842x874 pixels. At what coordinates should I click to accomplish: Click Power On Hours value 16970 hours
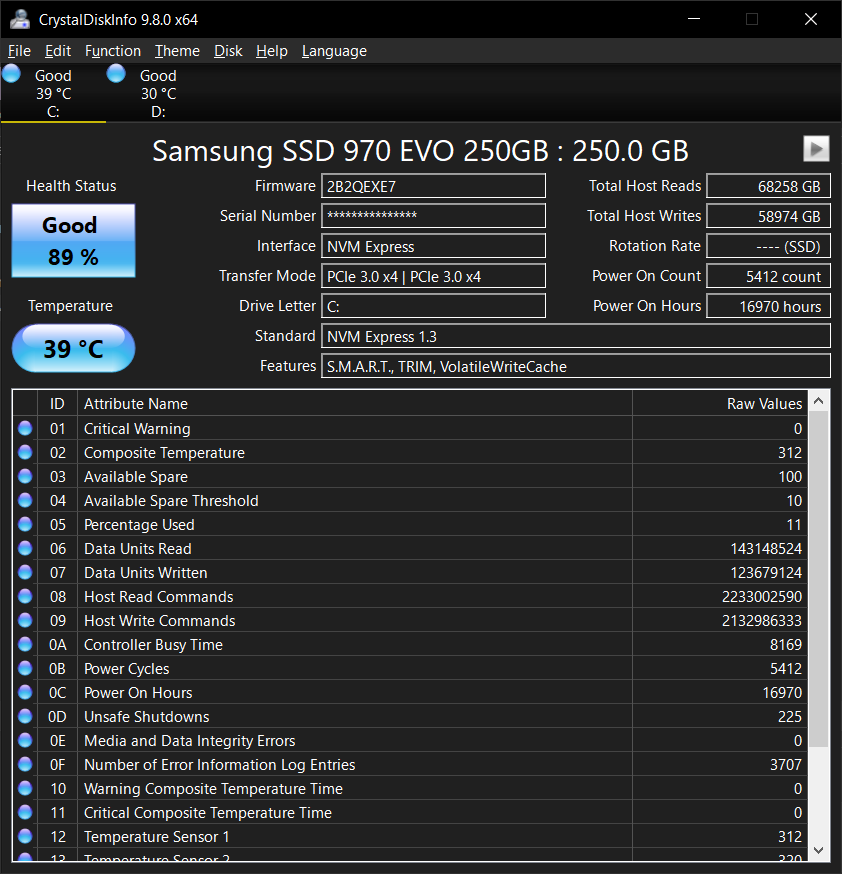click(768, 307)
